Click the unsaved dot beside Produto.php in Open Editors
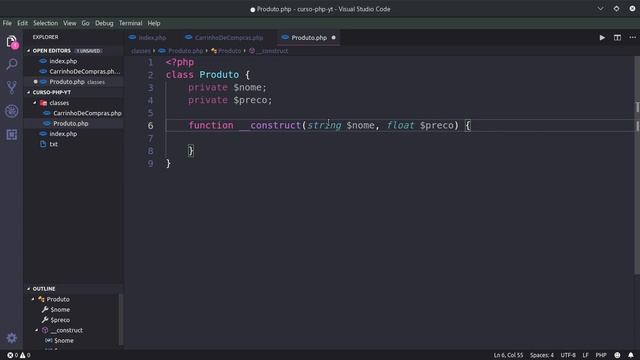Viewport: 640px width, 360px height. 36,82
